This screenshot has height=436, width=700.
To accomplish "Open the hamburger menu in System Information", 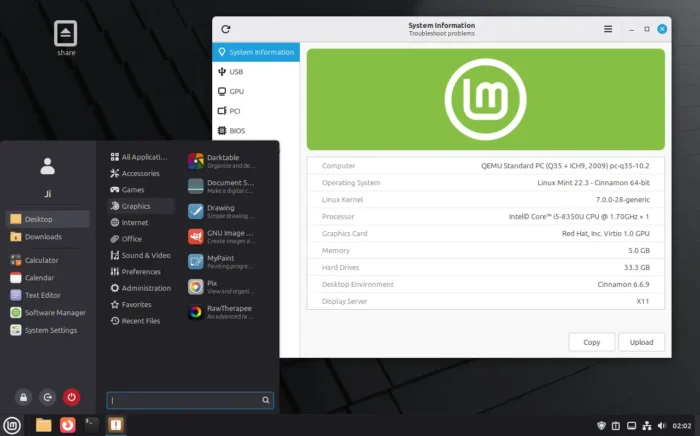I will pos(608,29).
